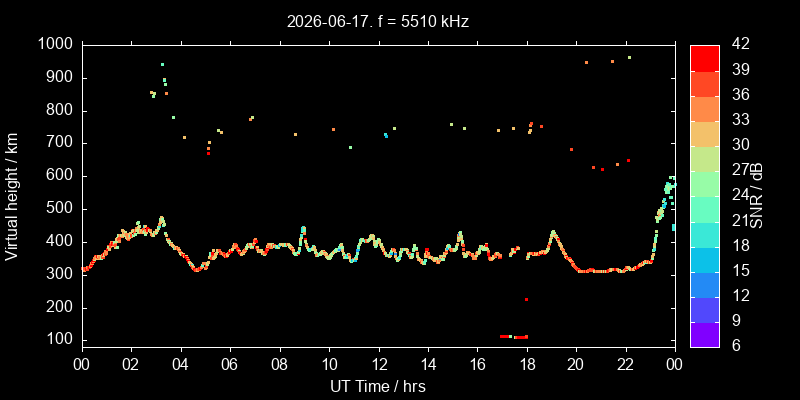
Task: Click the 500 tick label on height axis
Action: click(62, 209)
